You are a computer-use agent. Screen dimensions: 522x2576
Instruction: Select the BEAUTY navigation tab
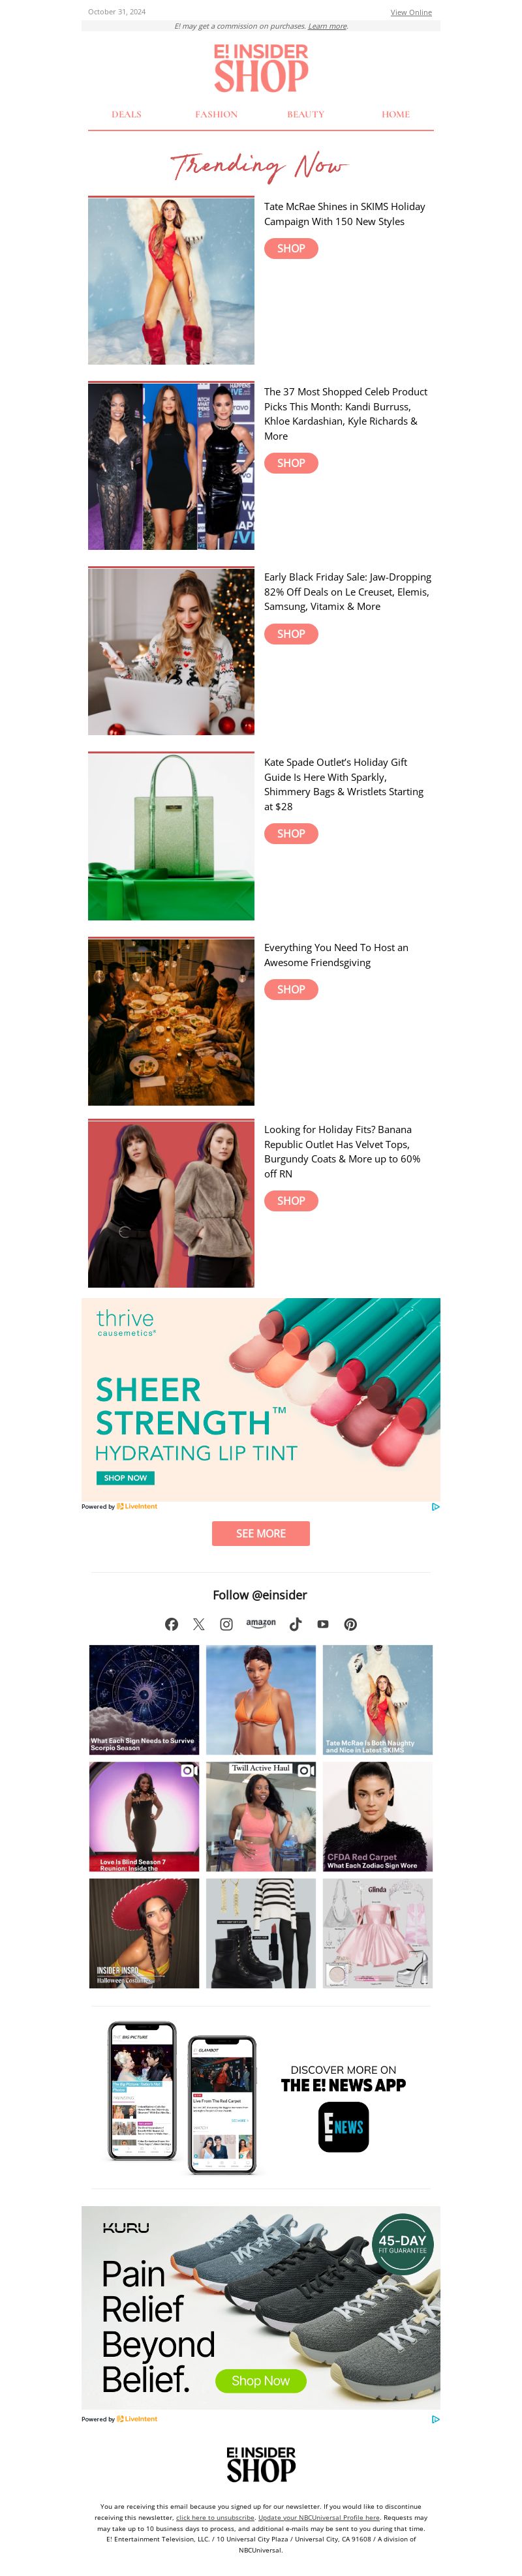[306, 114]
